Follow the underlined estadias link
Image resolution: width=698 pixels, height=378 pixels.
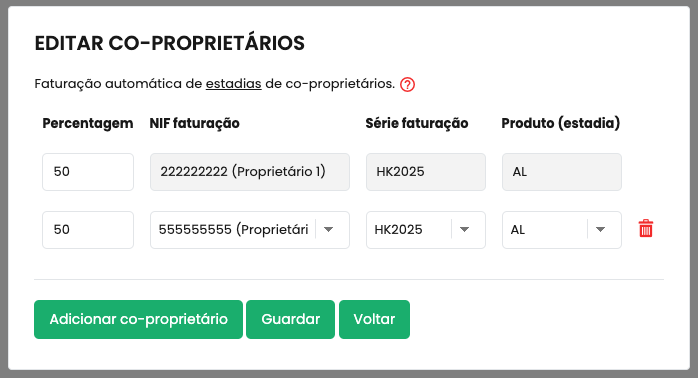click(x=233, y=84)
